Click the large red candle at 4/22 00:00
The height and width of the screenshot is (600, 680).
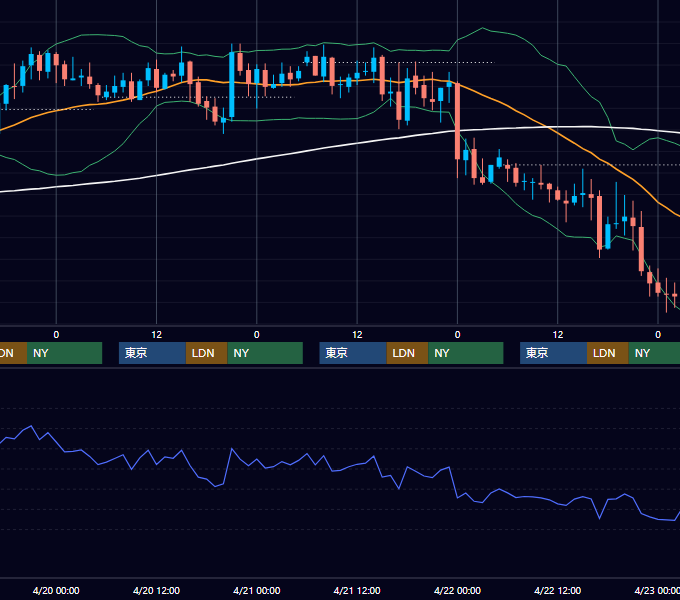click(458, 121)
